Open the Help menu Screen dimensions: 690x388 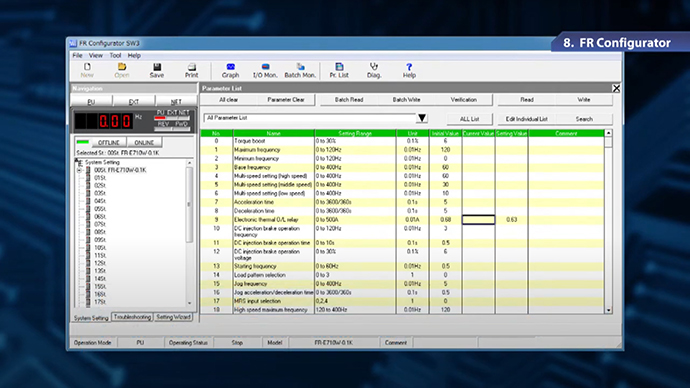134,55
